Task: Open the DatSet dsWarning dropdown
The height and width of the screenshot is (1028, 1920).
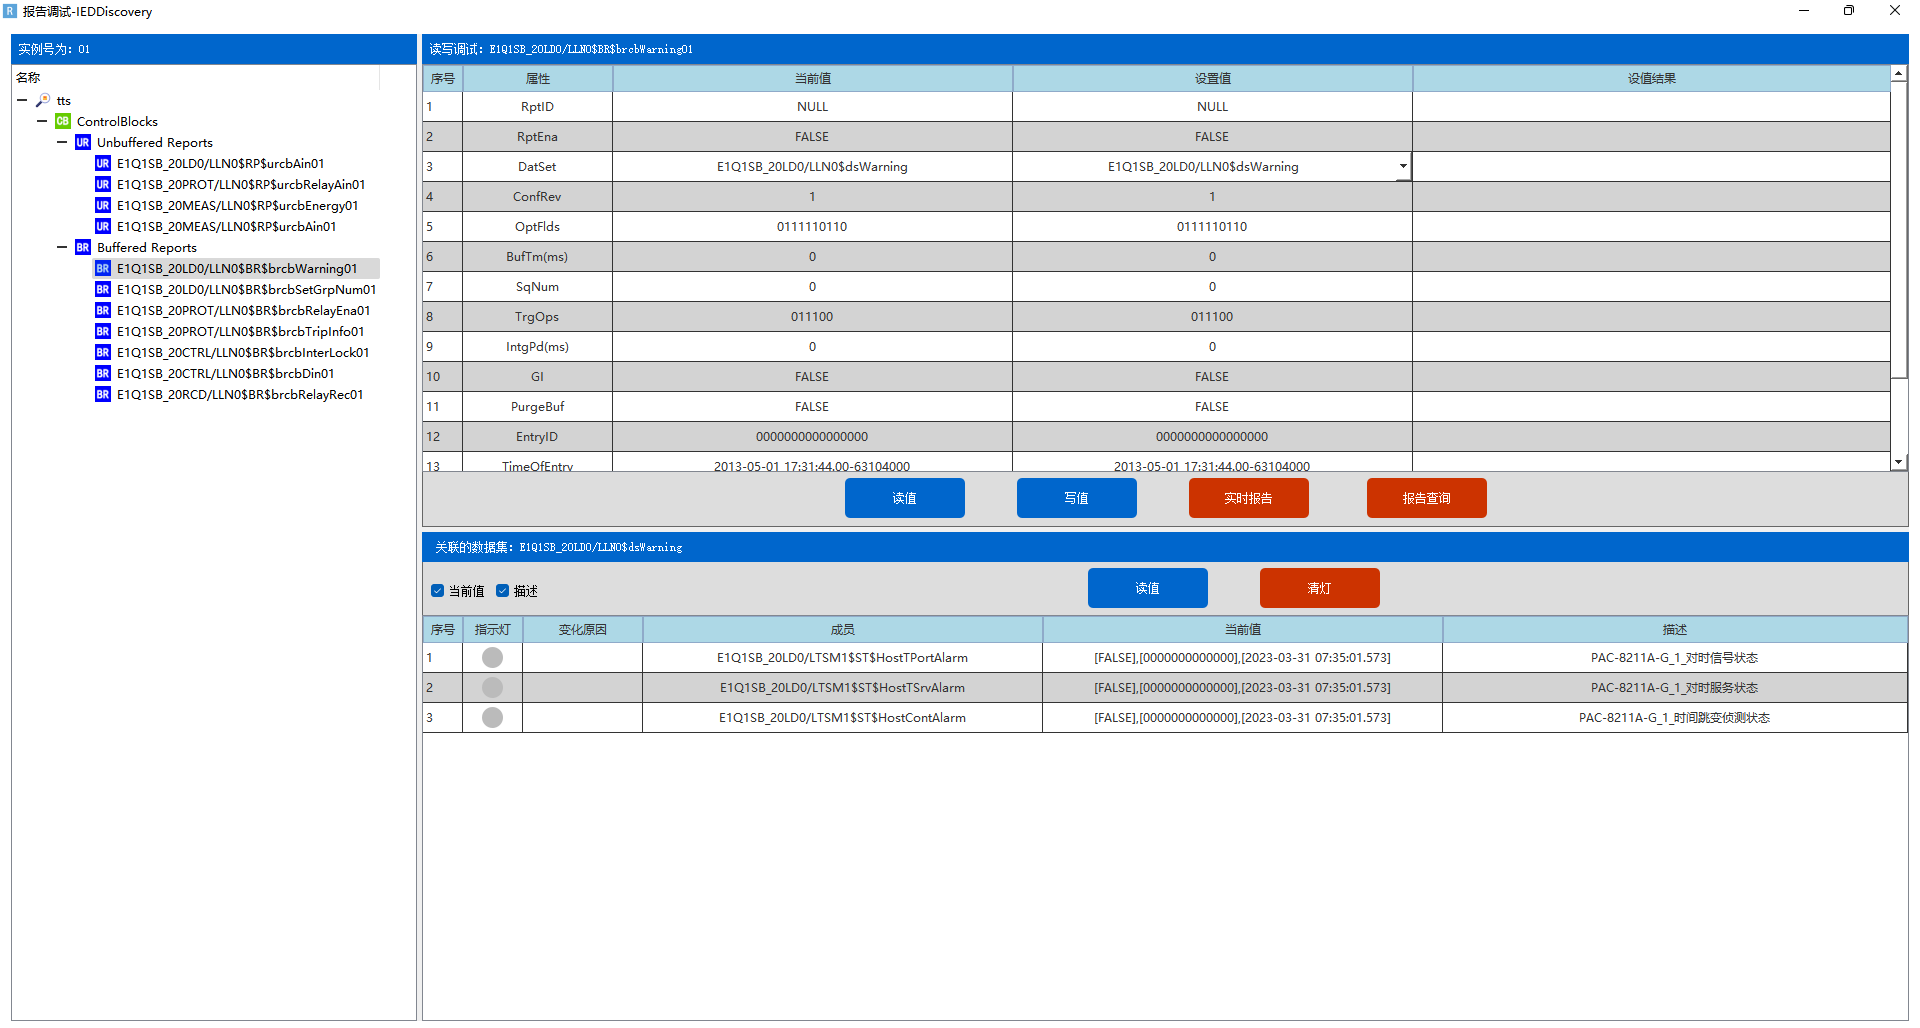Action: 1403,166
